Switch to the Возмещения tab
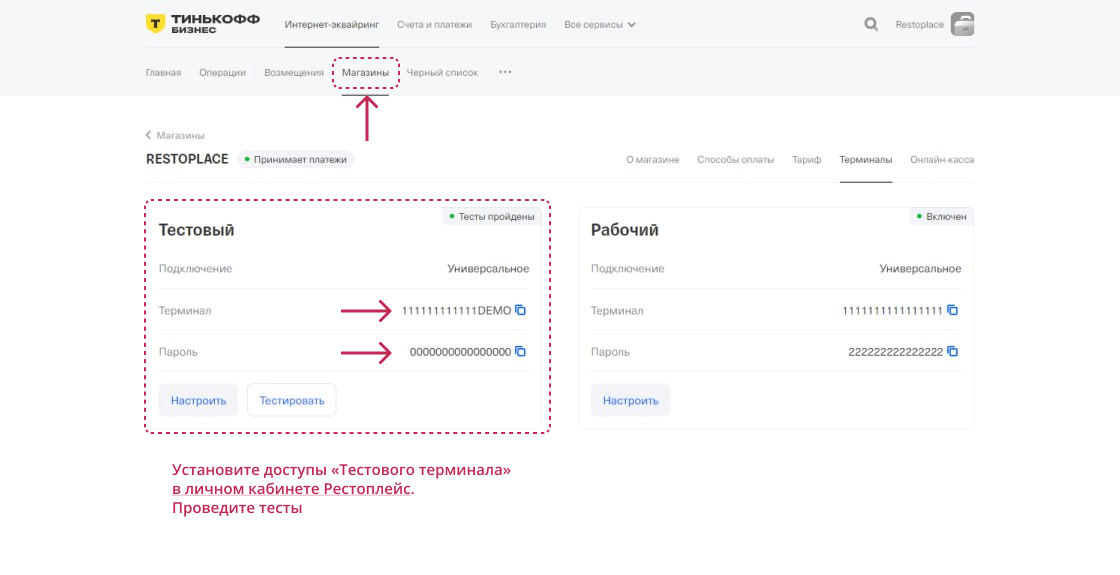Image resolution: width=1120 pixels, height=575 pixels. [294, 72]
